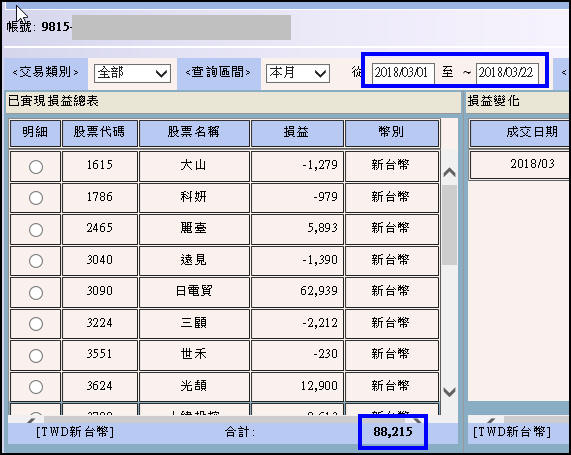This screenshot has height=455, width=571.
Task: Click profit value -979
Action: click(x=325, y=198)
